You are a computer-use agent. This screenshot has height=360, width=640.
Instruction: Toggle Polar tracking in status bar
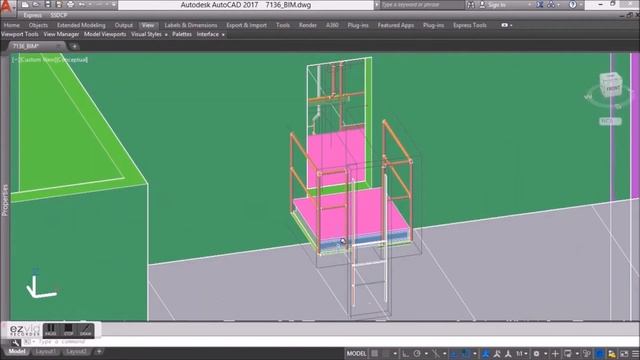coord(417,353)
